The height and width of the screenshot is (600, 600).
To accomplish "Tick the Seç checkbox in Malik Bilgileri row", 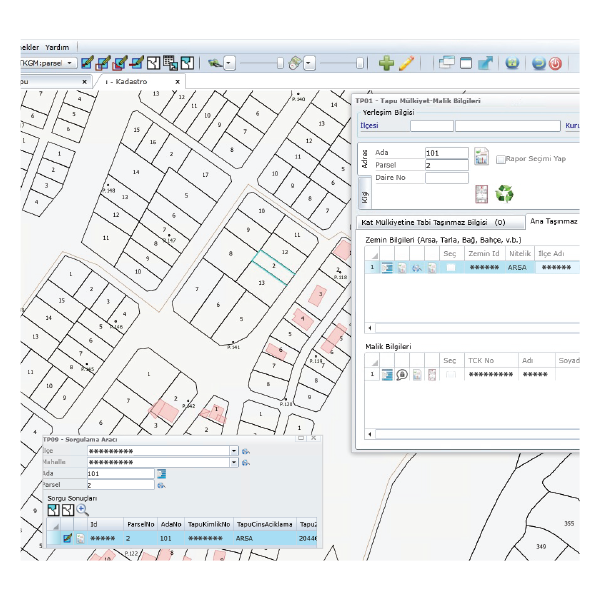I will [451, 375].
